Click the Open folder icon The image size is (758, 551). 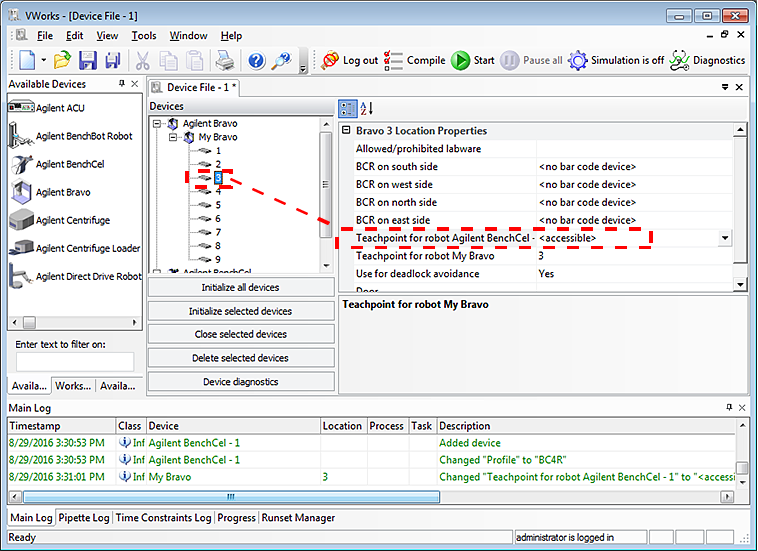62,60
